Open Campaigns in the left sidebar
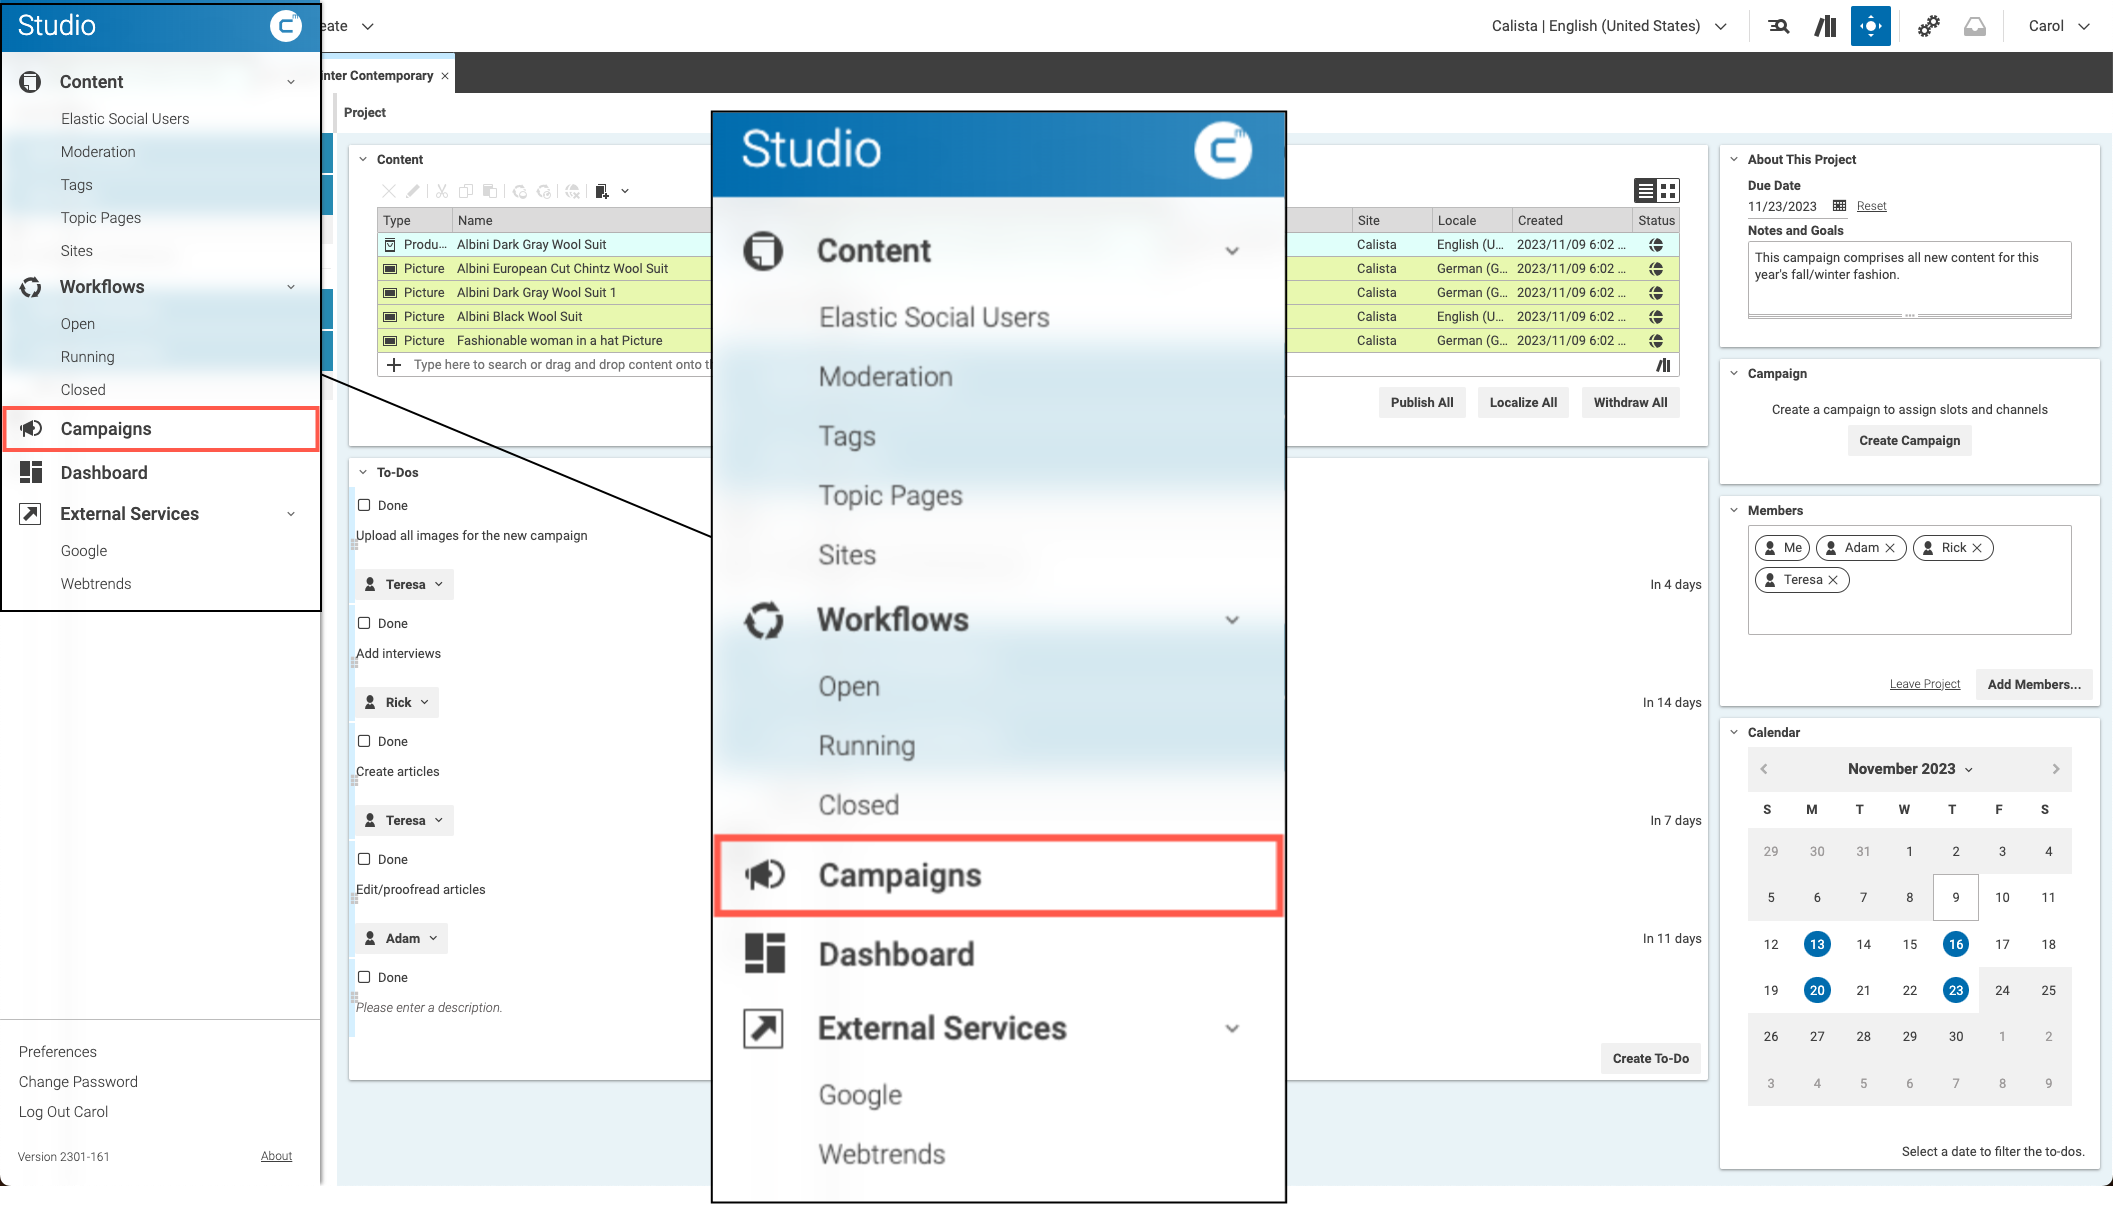 (x=106, y=429)
